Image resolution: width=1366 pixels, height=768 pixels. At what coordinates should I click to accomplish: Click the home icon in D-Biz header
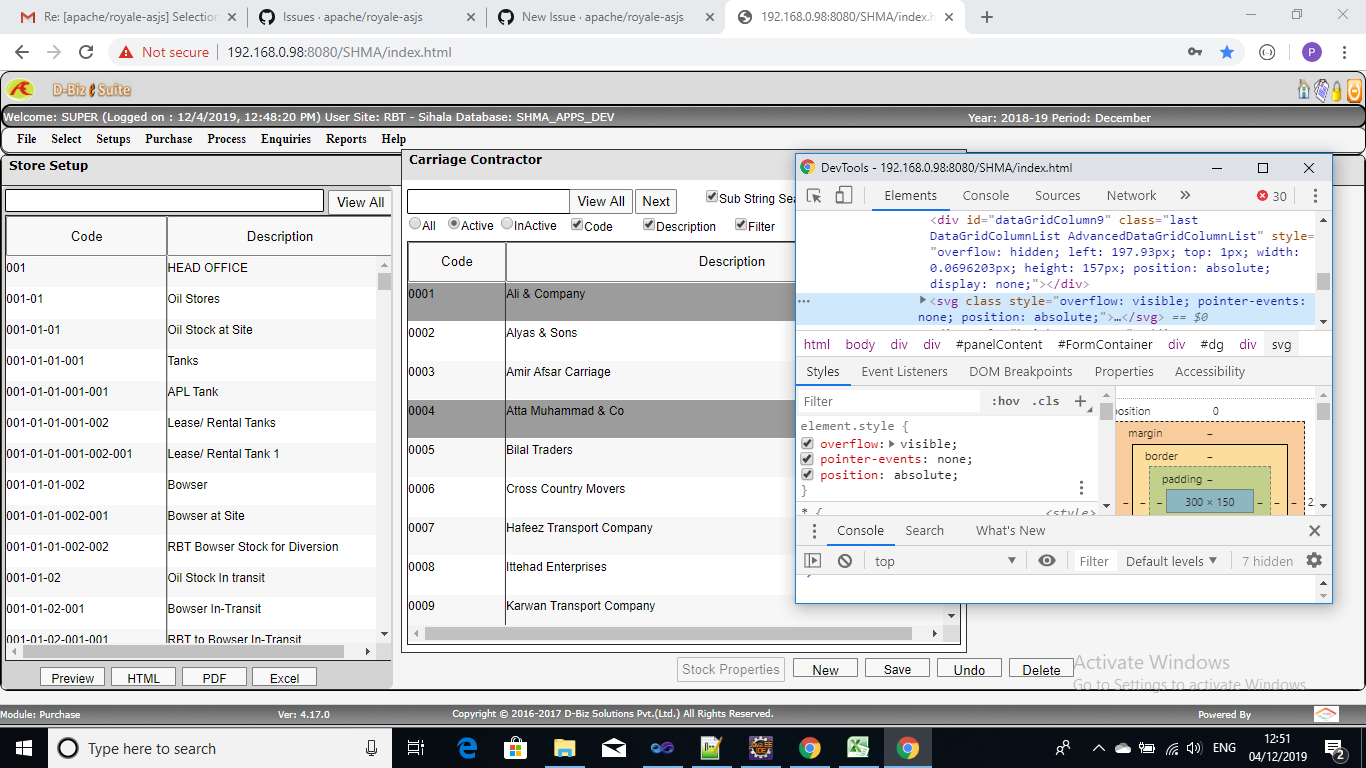pyautogui.click(x=1303, y=90)
